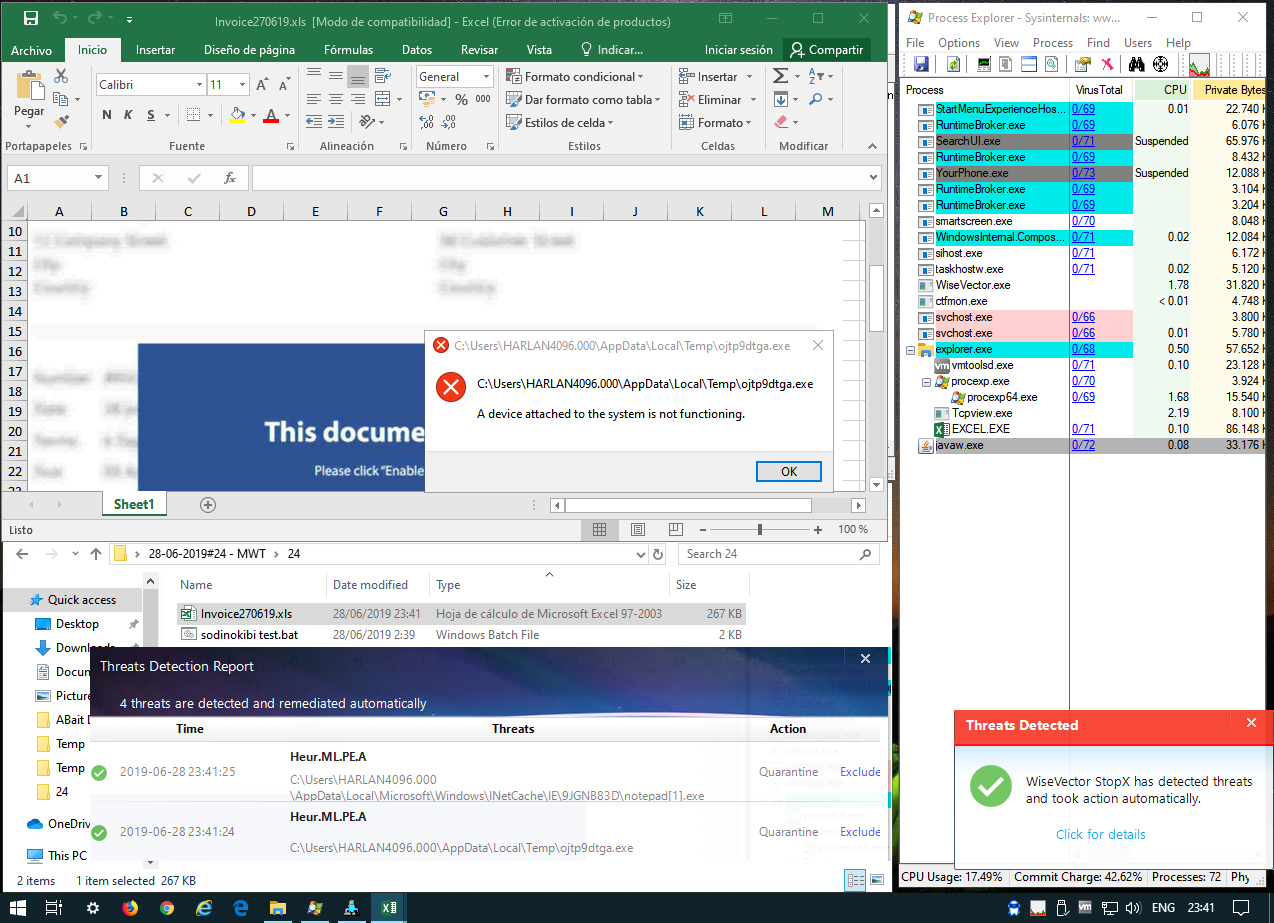
Task: Click the new sheet plus icon
Action: pyautogui.click(x=208, y=505)
